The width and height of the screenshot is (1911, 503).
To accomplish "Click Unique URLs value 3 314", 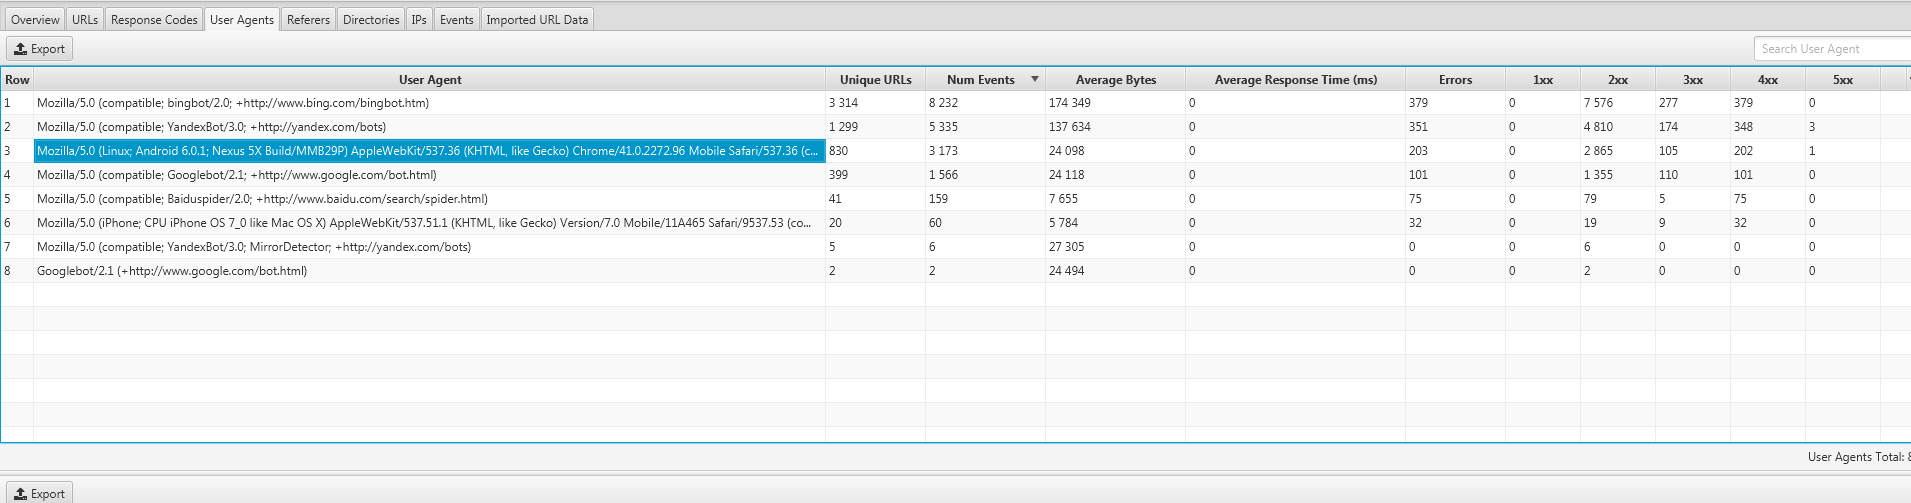I will (843, 103).
